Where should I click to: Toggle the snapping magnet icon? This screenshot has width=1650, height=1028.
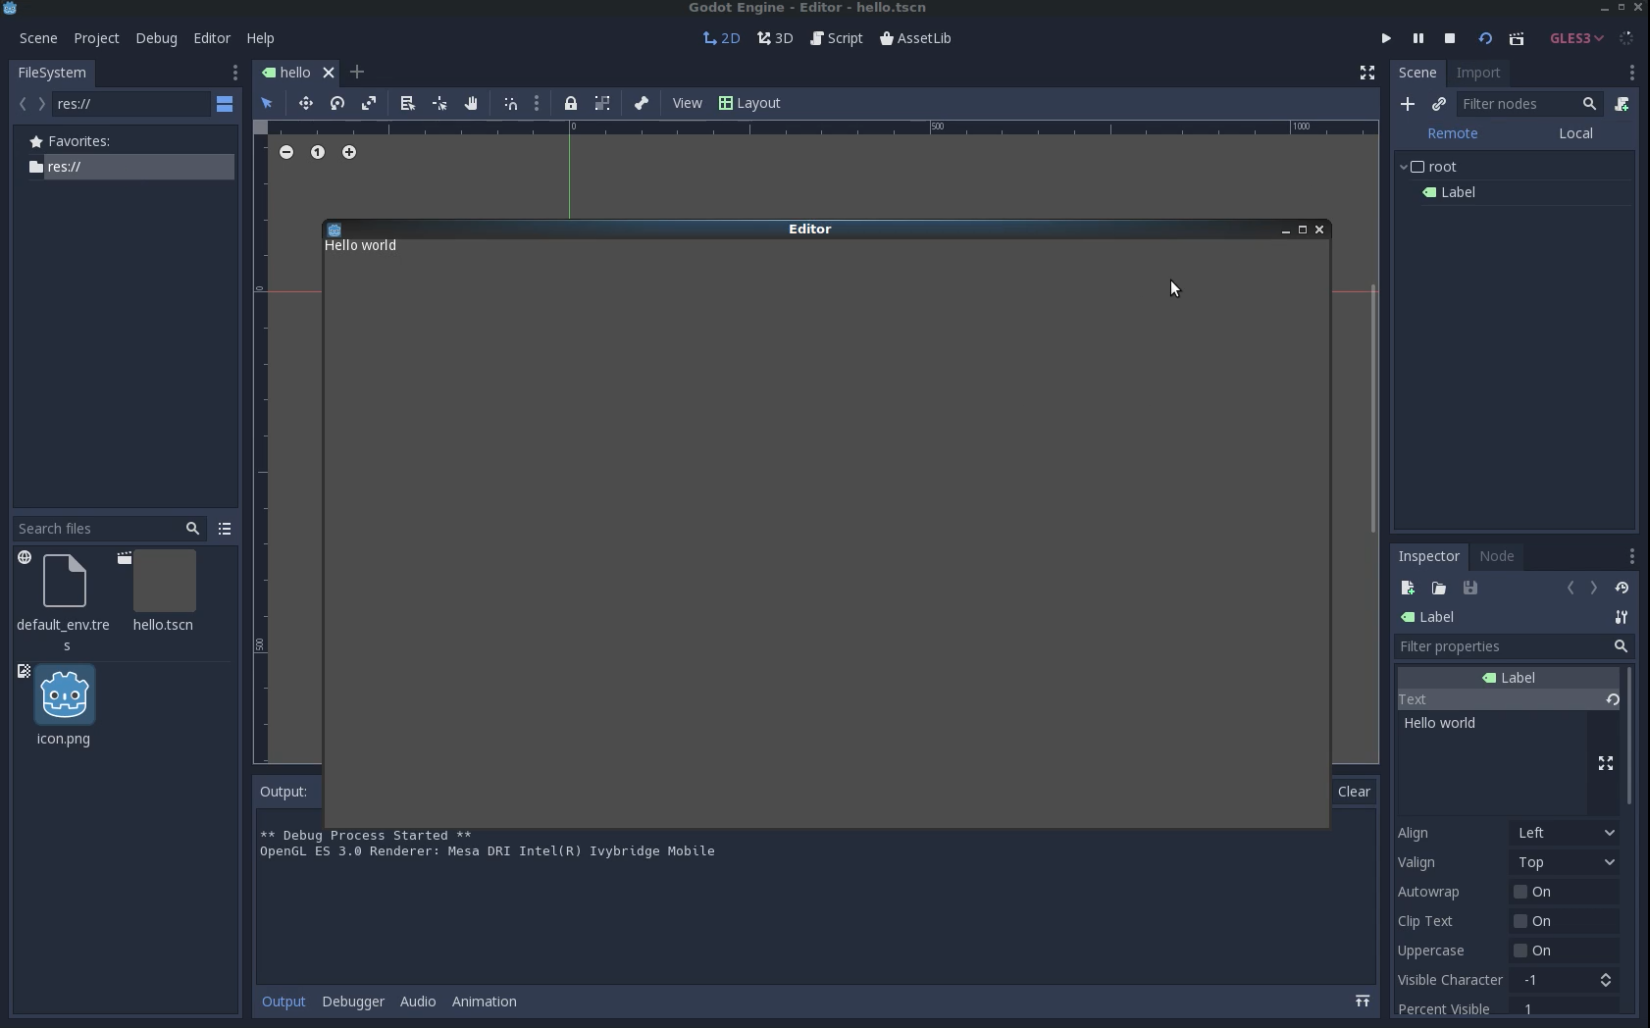click(511, 103)
